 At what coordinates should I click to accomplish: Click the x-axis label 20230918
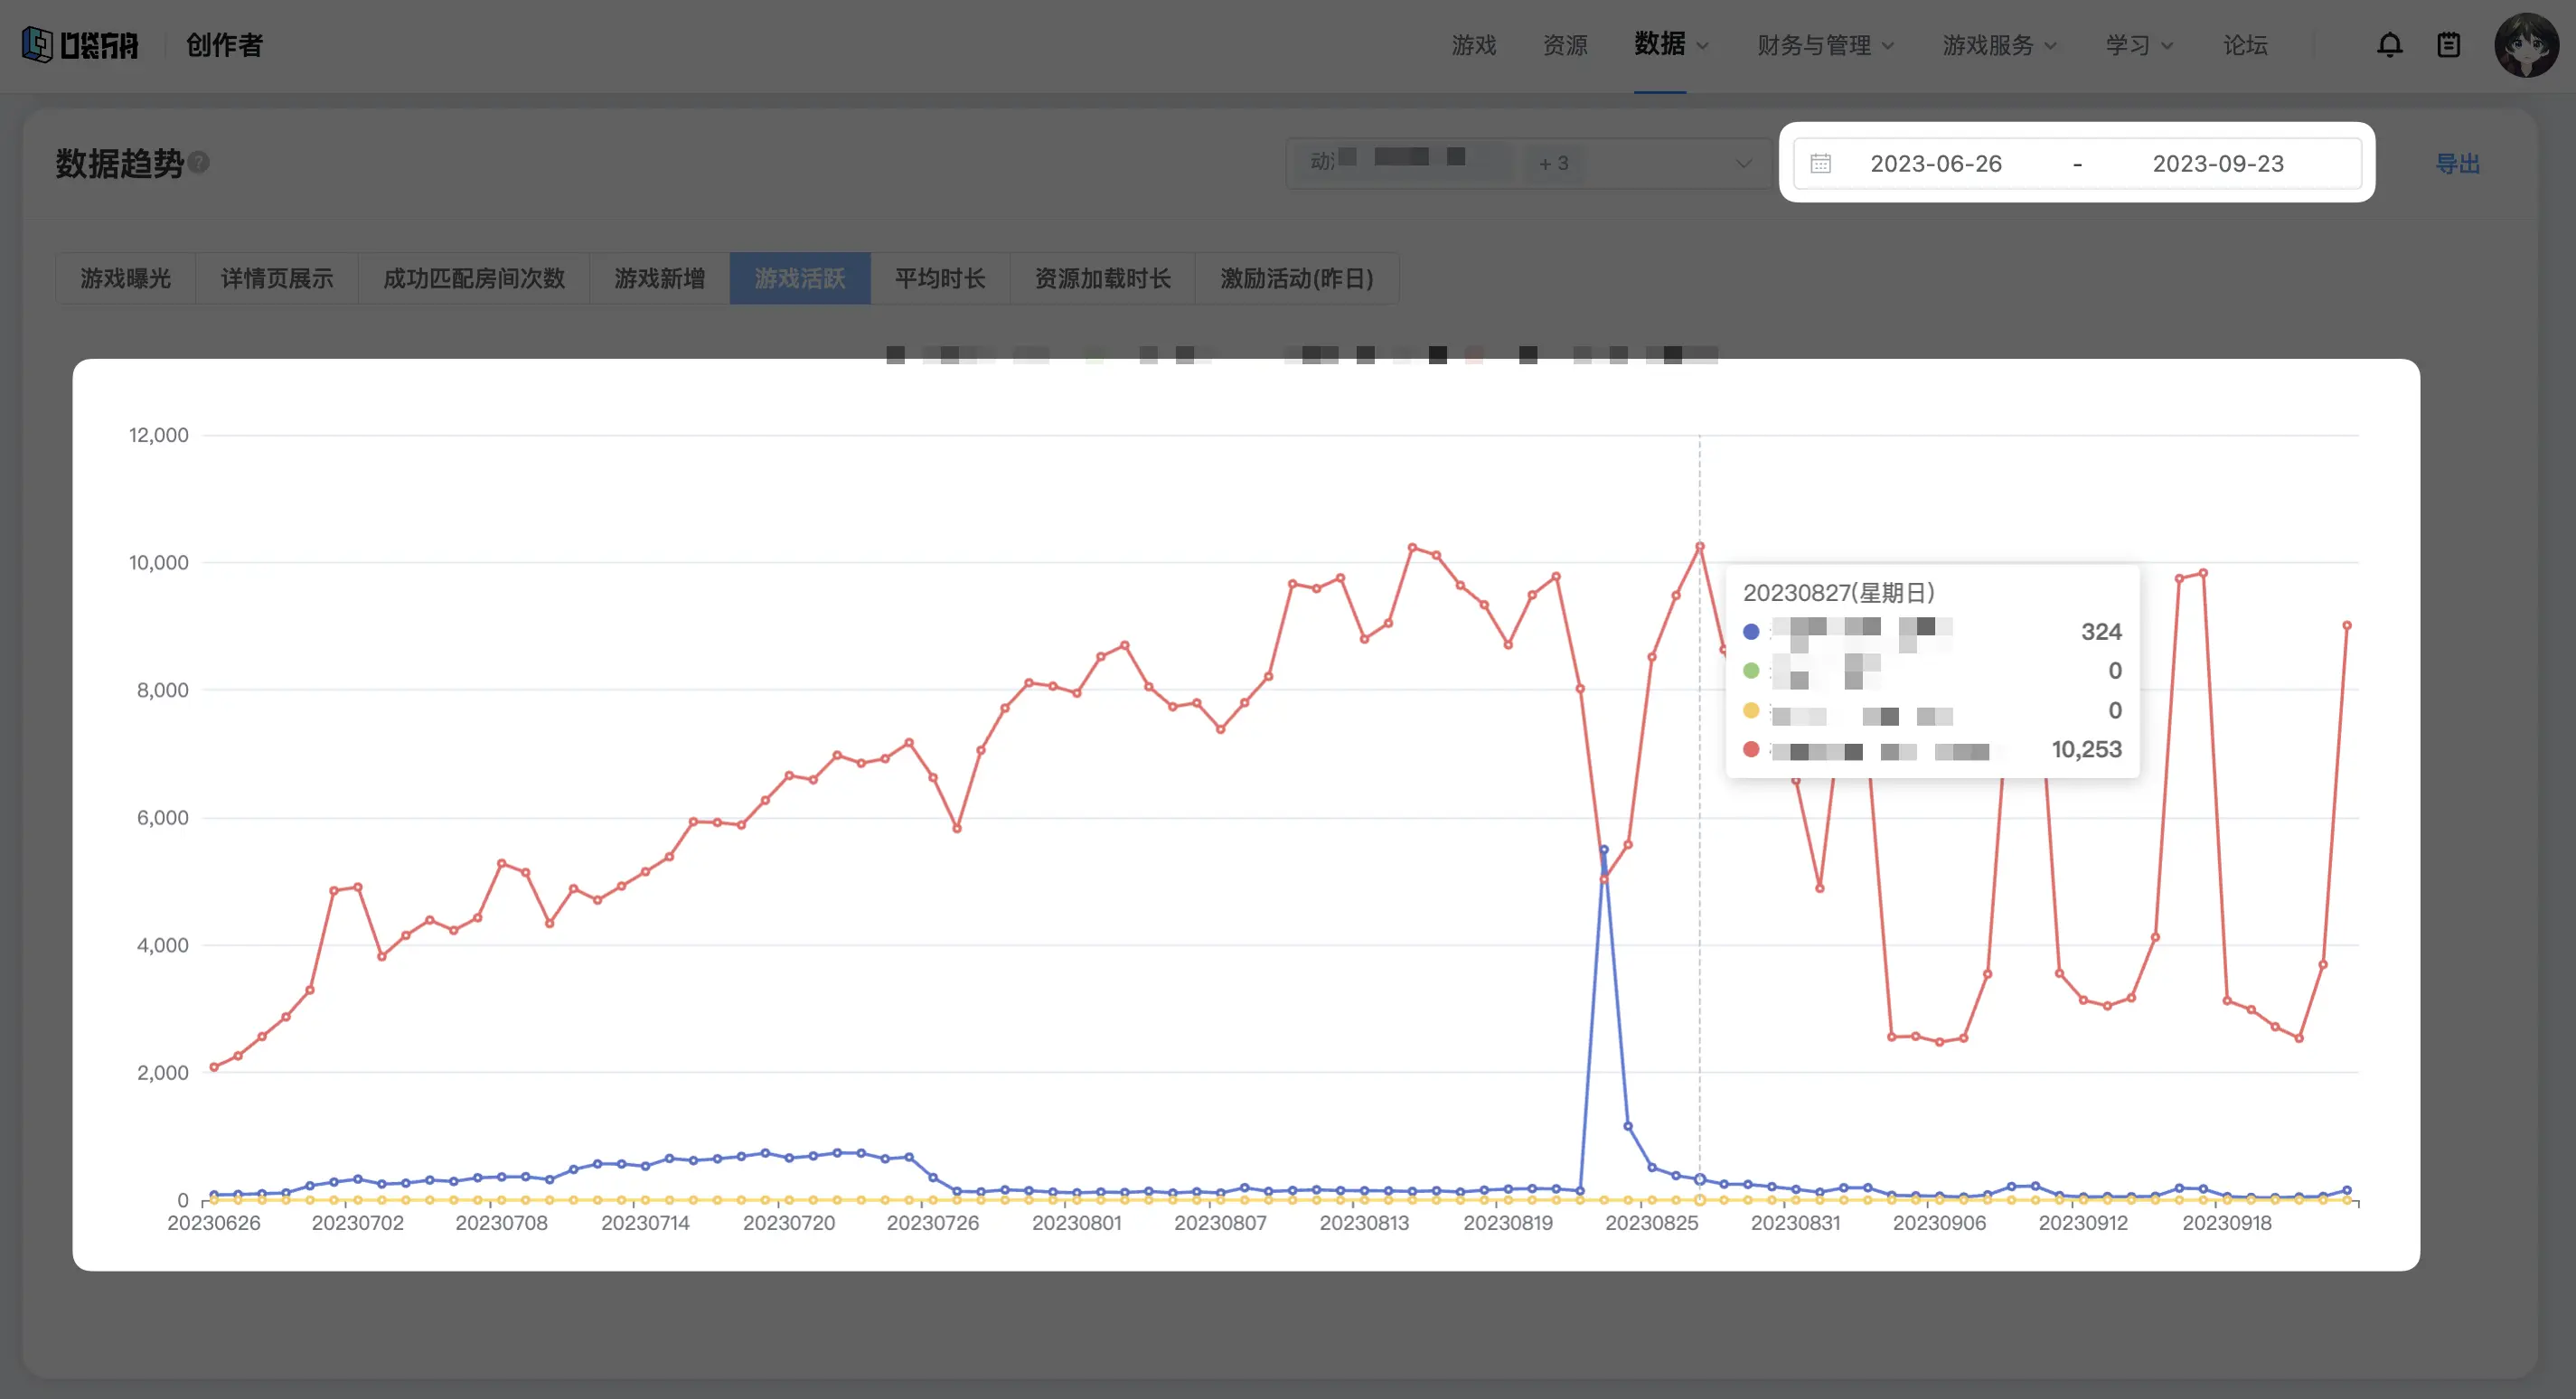click(x=2227, y=1222)
